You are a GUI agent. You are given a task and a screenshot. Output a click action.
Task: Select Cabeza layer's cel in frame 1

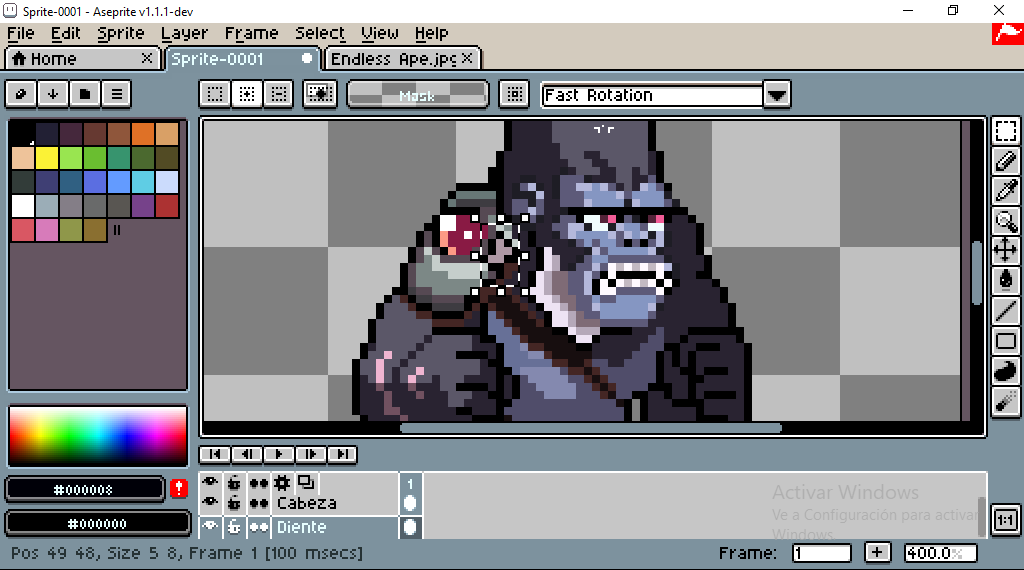pos(410,503)
